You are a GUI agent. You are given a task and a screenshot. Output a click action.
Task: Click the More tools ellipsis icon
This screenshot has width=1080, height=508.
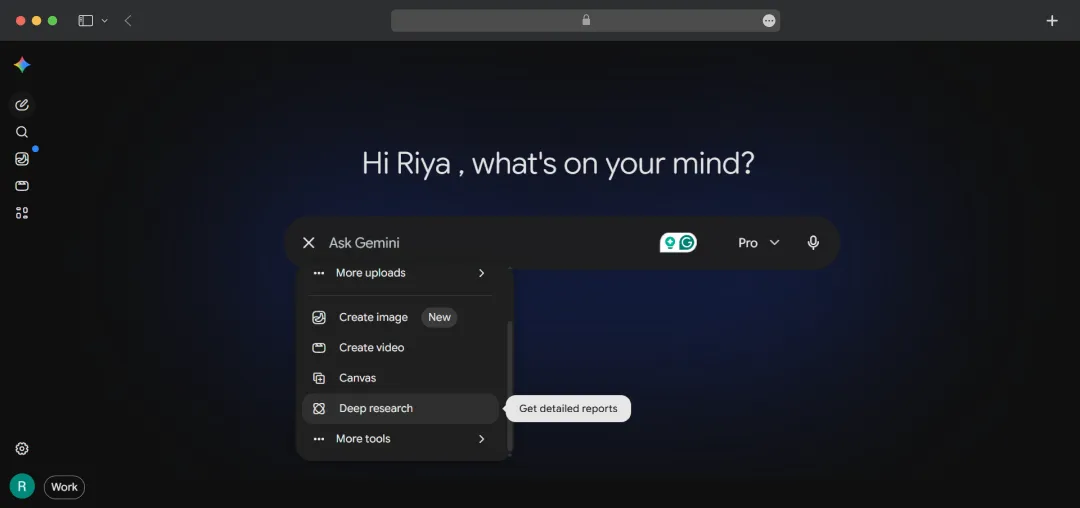tap(319, 438)
